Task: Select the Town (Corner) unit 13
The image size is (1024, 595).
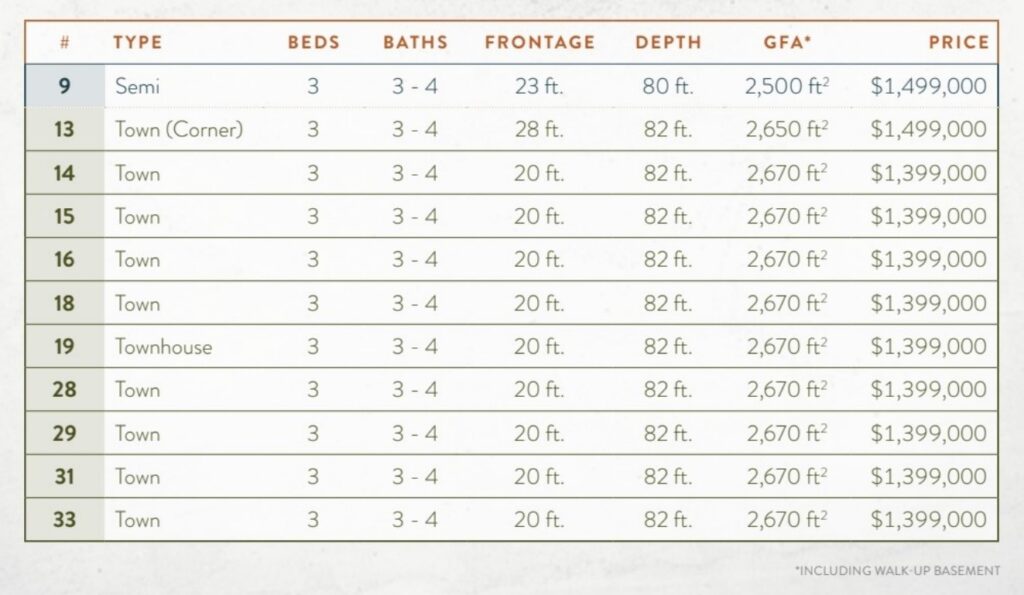Action: tap(179, 129)
